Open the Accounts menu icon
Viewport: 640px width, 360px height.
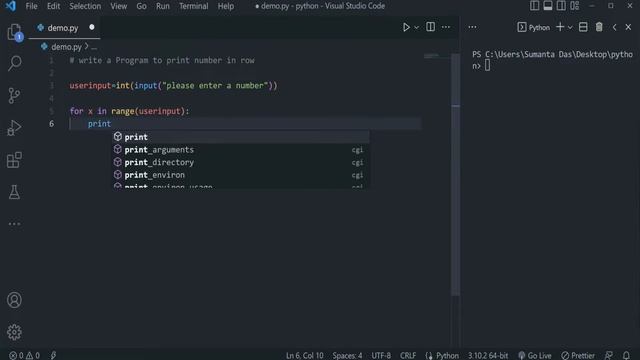(14, 300)
